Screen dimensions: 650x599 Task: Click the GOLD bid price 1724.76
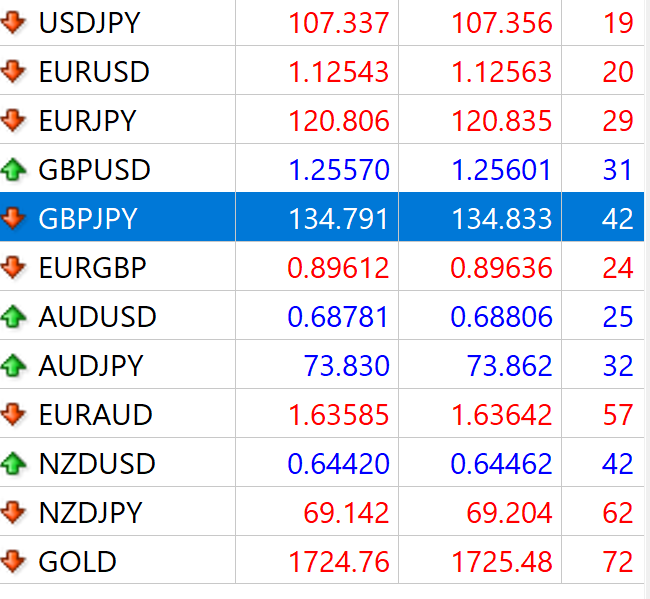(339, 562)
